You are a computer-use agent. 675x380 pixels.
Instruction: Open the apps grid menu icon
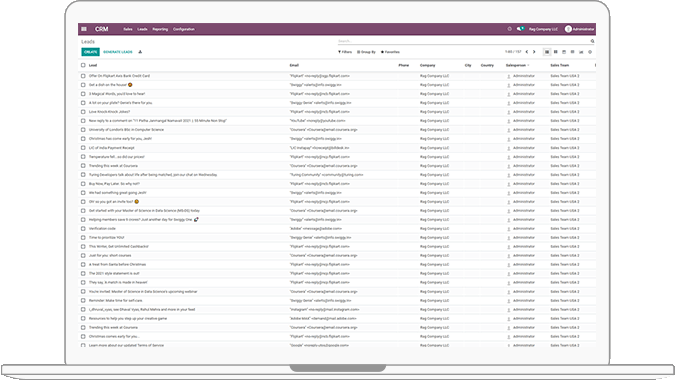tap(84, 29)
